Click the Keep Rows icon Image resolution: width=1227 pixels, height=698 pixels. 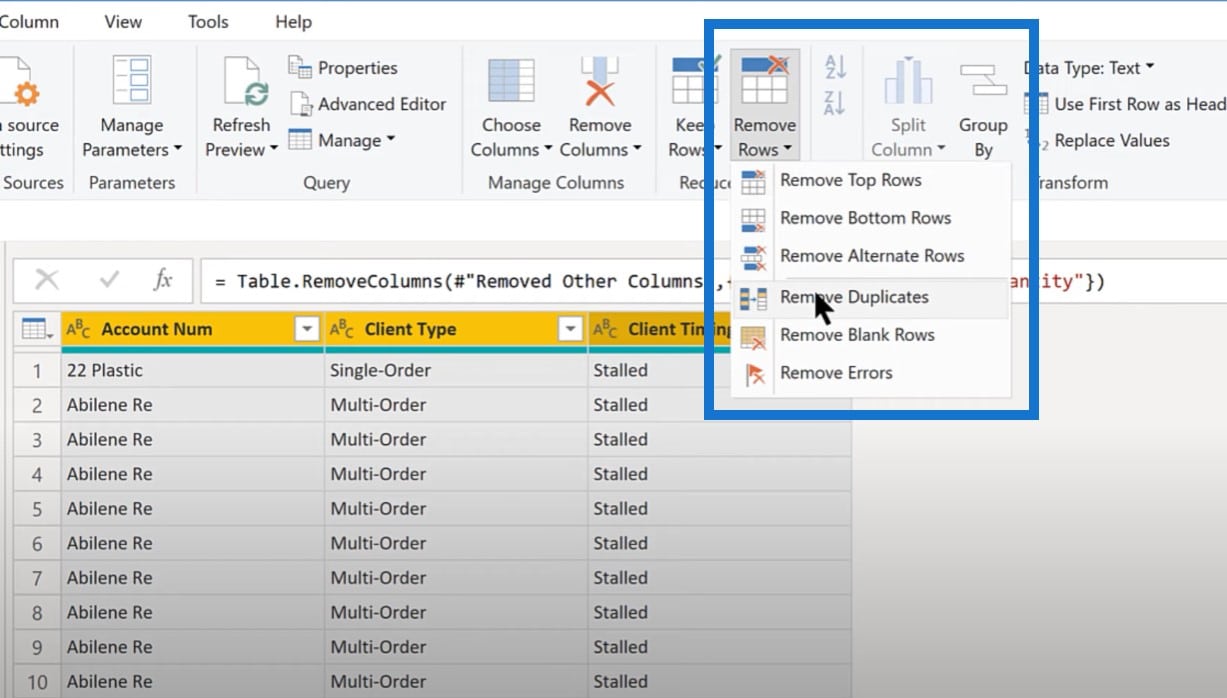pos(694,81)
